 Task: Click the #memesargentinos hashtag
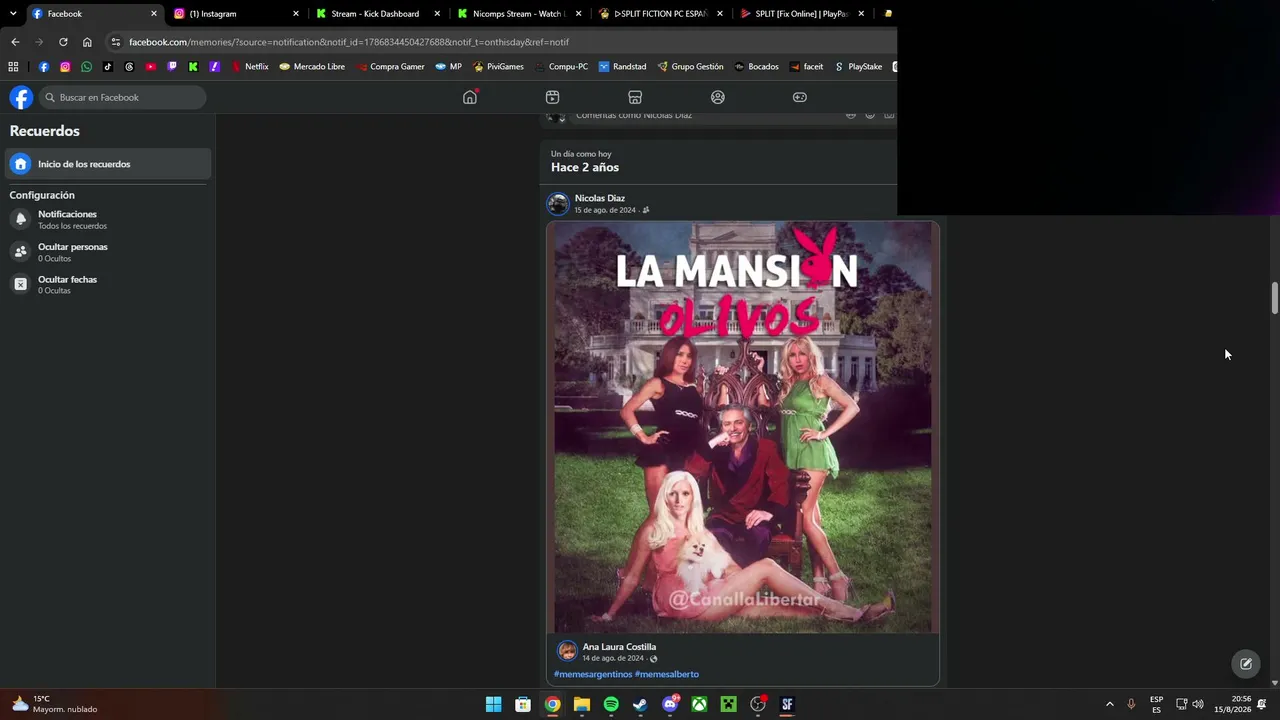coord(593,674)
